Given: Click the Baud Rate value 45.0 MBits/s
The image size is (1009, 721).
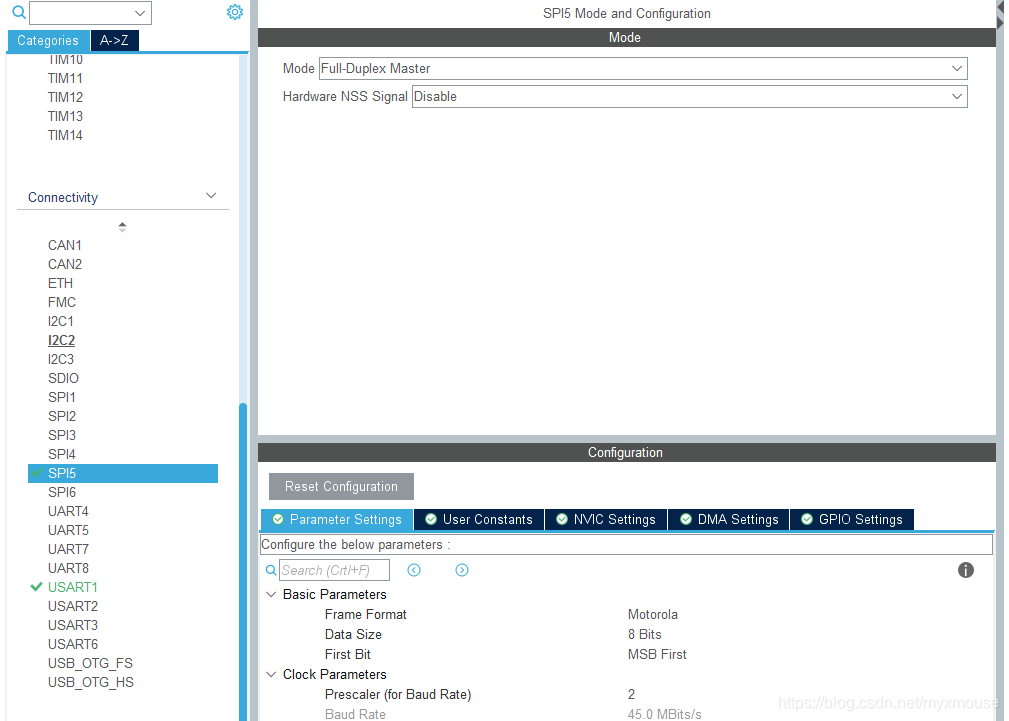Looking at the screenshot, I should (664, 714).
